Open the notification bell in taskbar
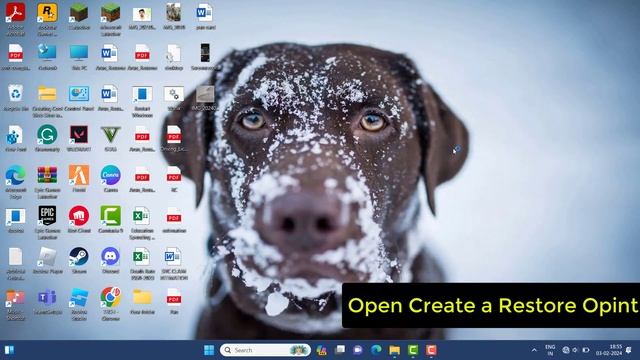 629,350
